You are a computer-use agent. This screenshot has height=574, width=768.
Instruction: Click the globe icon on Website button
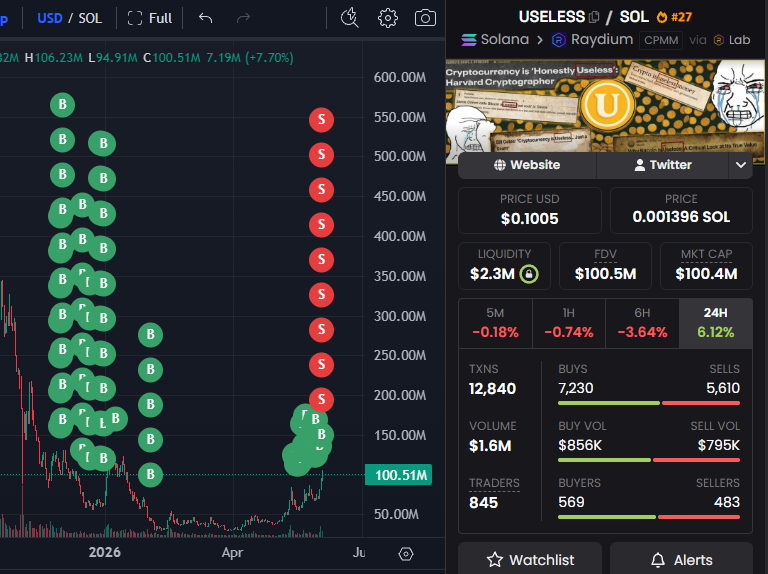pyautogui.click(x=500, y=165)
